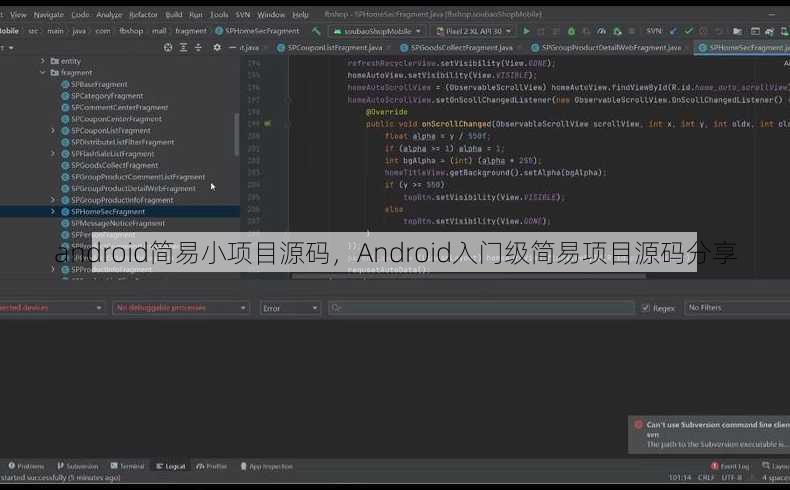Click the Project Structure folder icon in toolbar
The width and height of the screenshot is (790, 490).
(737, 31)
